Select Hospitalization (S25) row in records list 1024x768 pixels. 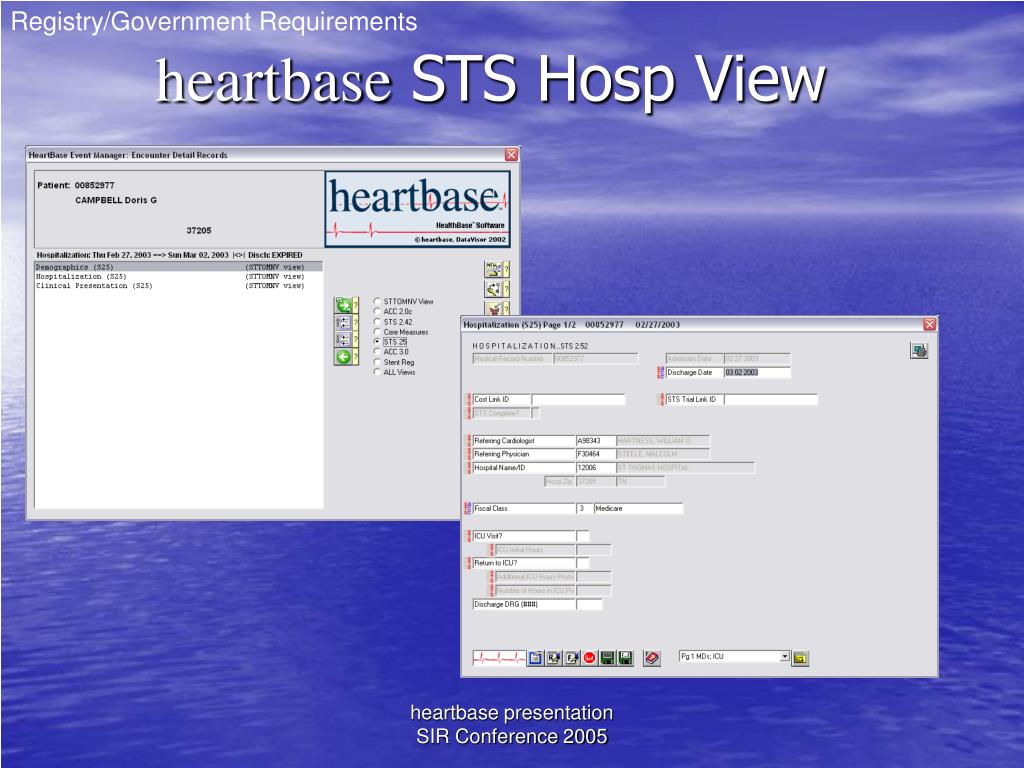(178, 276)
